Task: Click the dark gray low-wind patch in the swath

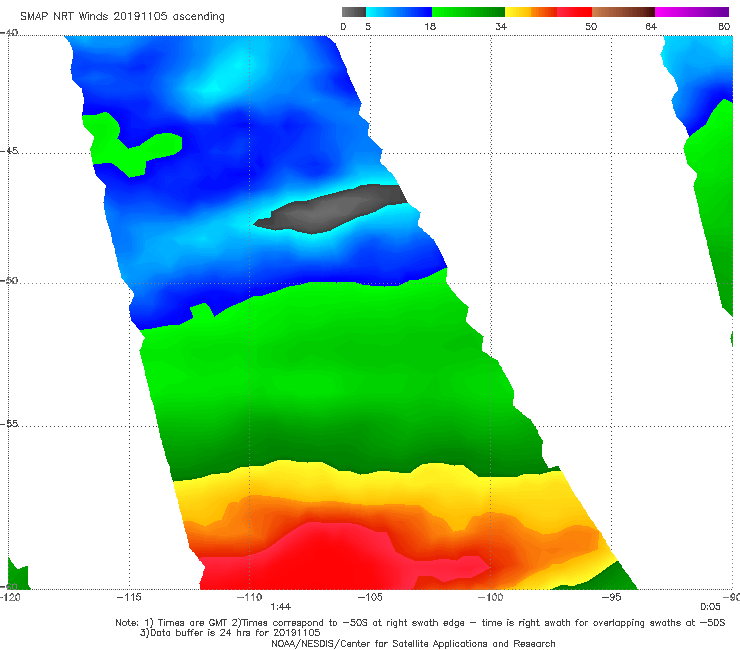Action: pyautogui.click(x=330, y=209)
